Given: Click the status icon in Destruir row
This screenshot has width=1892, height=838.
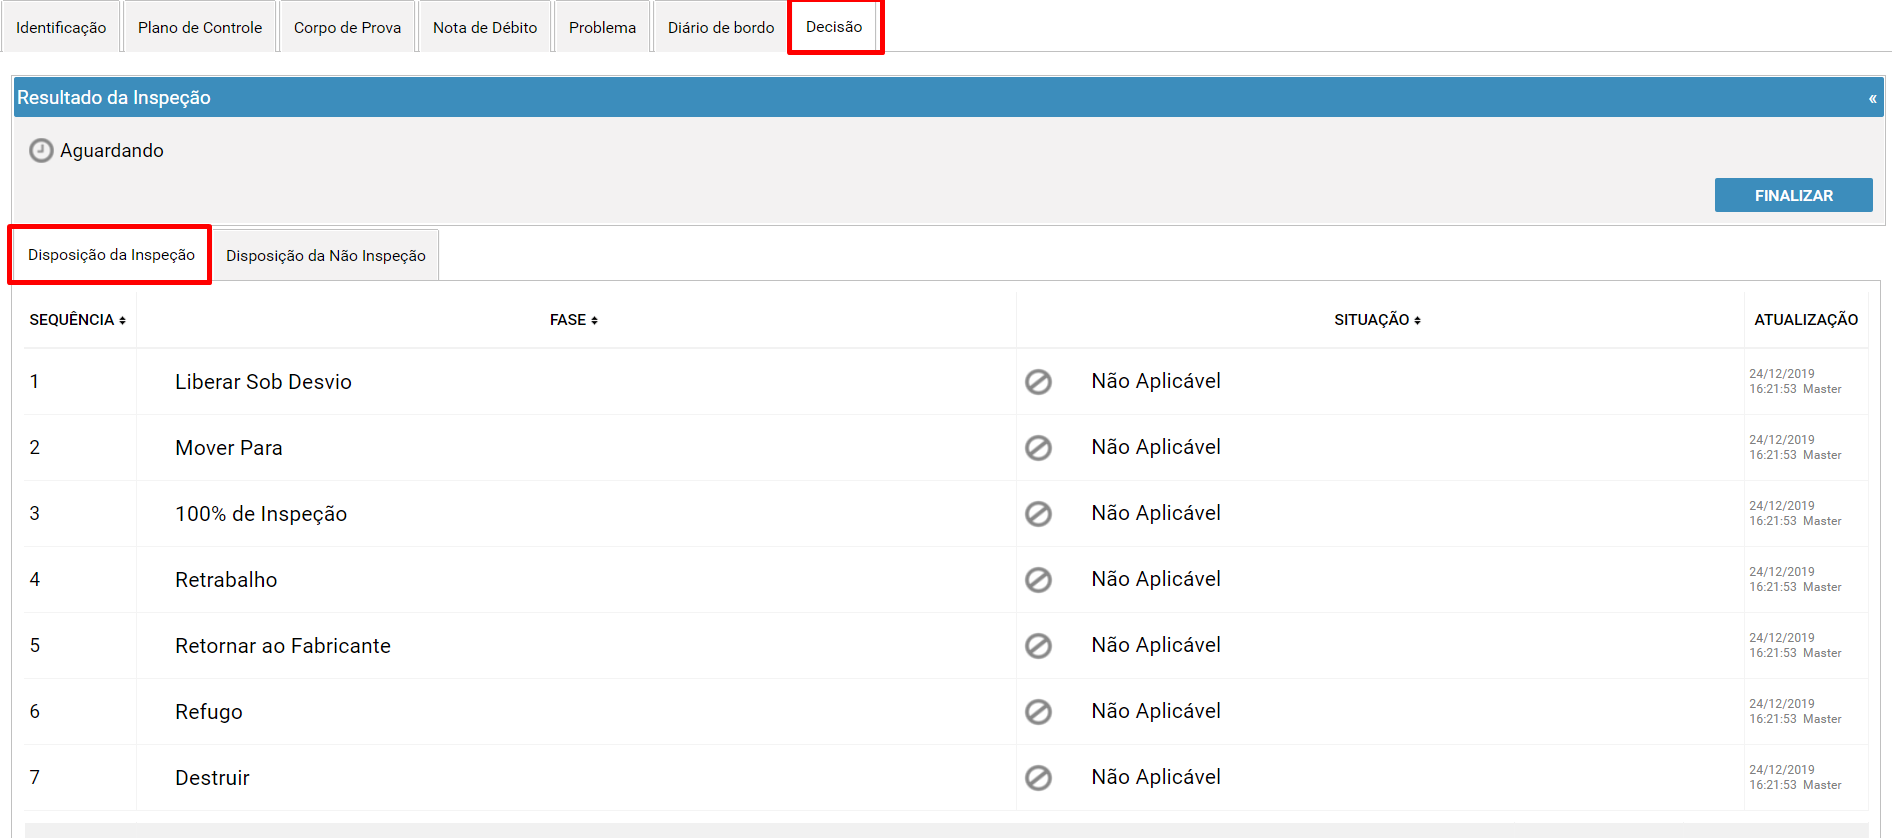Looking at the screenshot, I should [1038, 778].
